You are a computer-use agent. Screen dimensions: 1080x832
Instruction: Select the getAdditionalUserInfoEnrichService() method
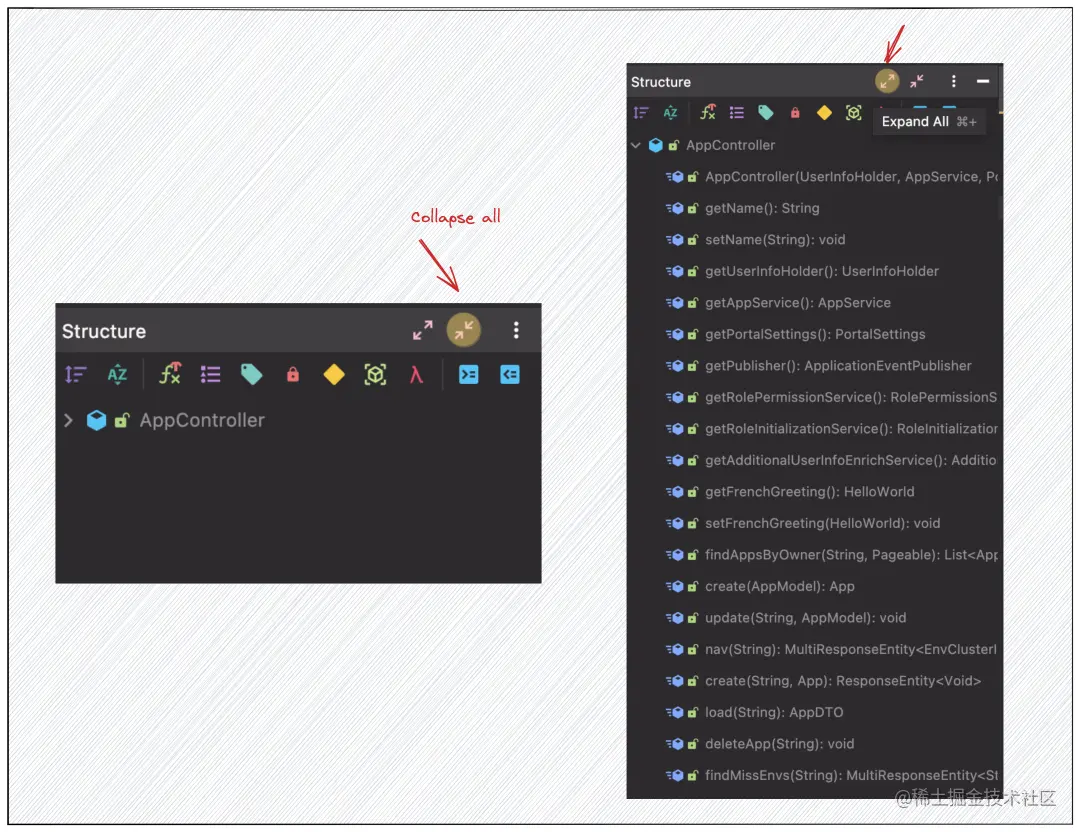(x=813, y=460)
